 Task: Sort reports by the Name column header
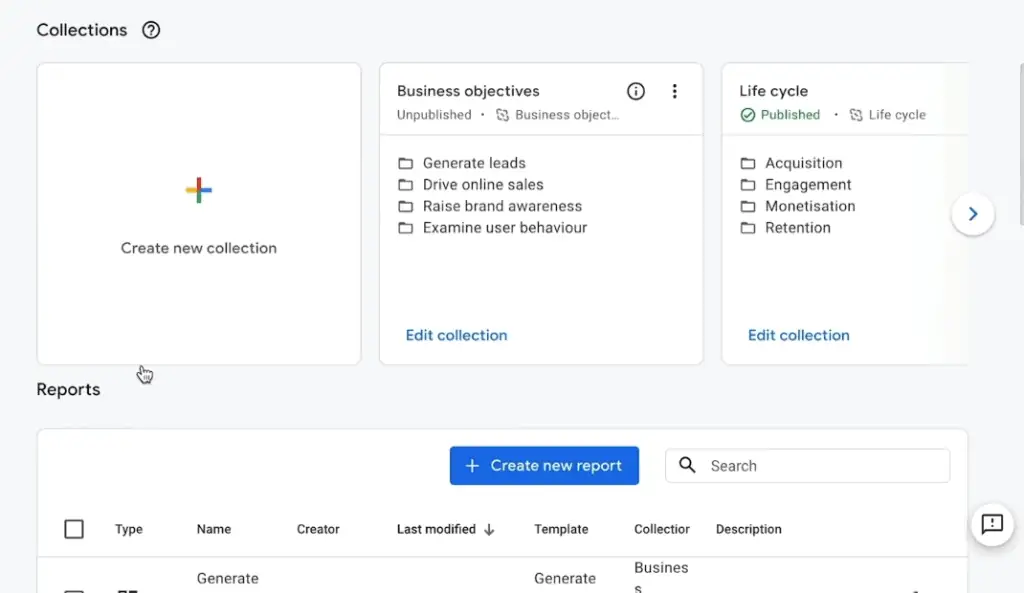(212, 529)
